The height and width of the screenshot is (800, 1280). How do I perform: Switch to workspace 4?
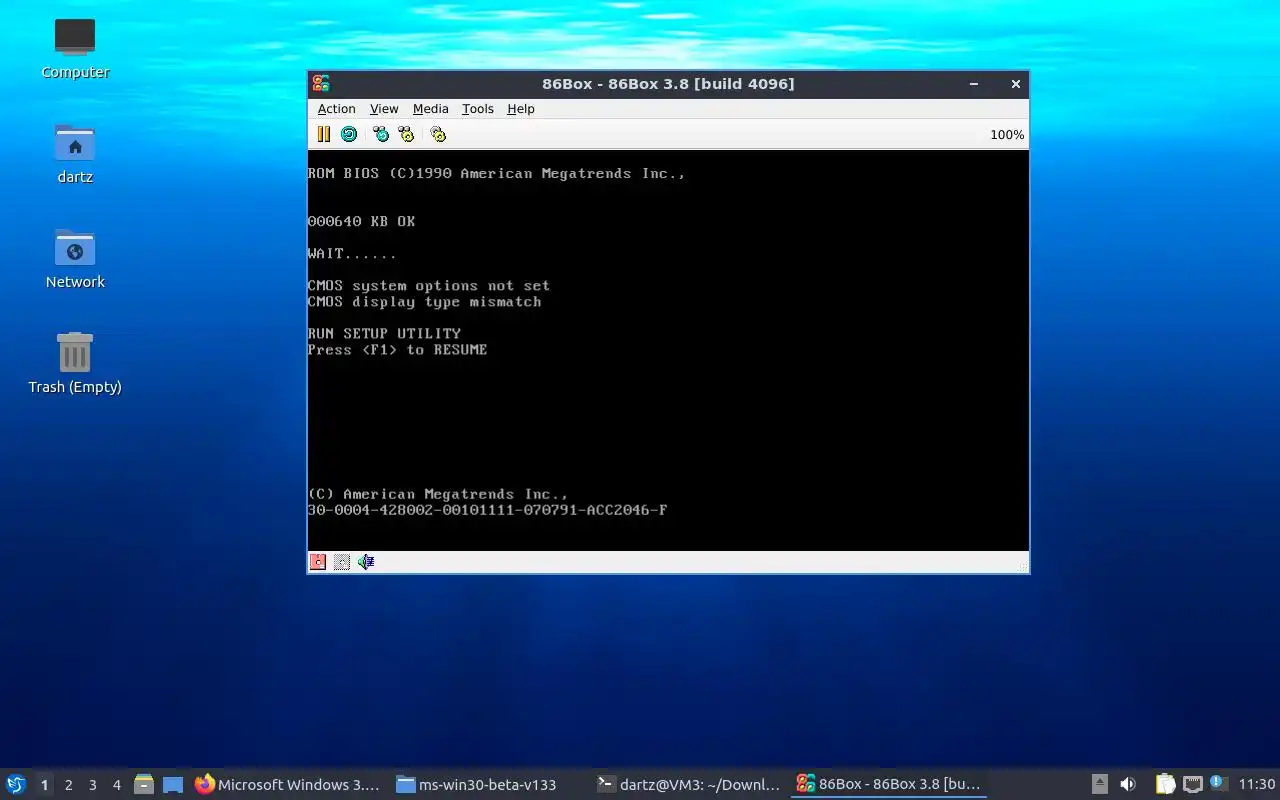[116, 785]
